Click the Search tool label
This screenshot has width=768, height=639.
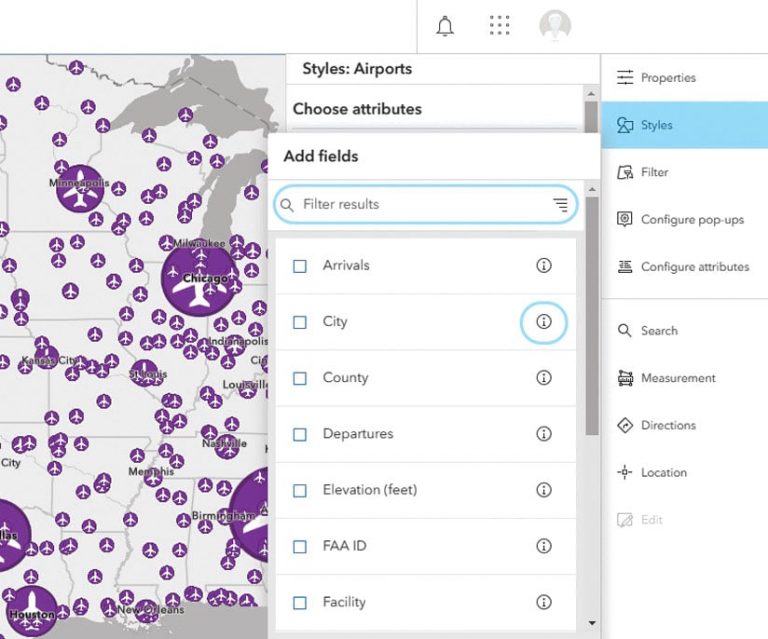pyautogui.click(x=659, y=331)
